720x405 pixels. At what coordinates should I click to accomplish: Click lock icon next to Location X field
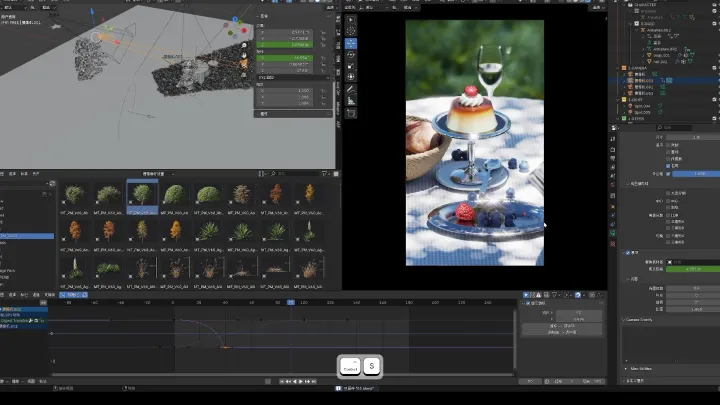323,33
